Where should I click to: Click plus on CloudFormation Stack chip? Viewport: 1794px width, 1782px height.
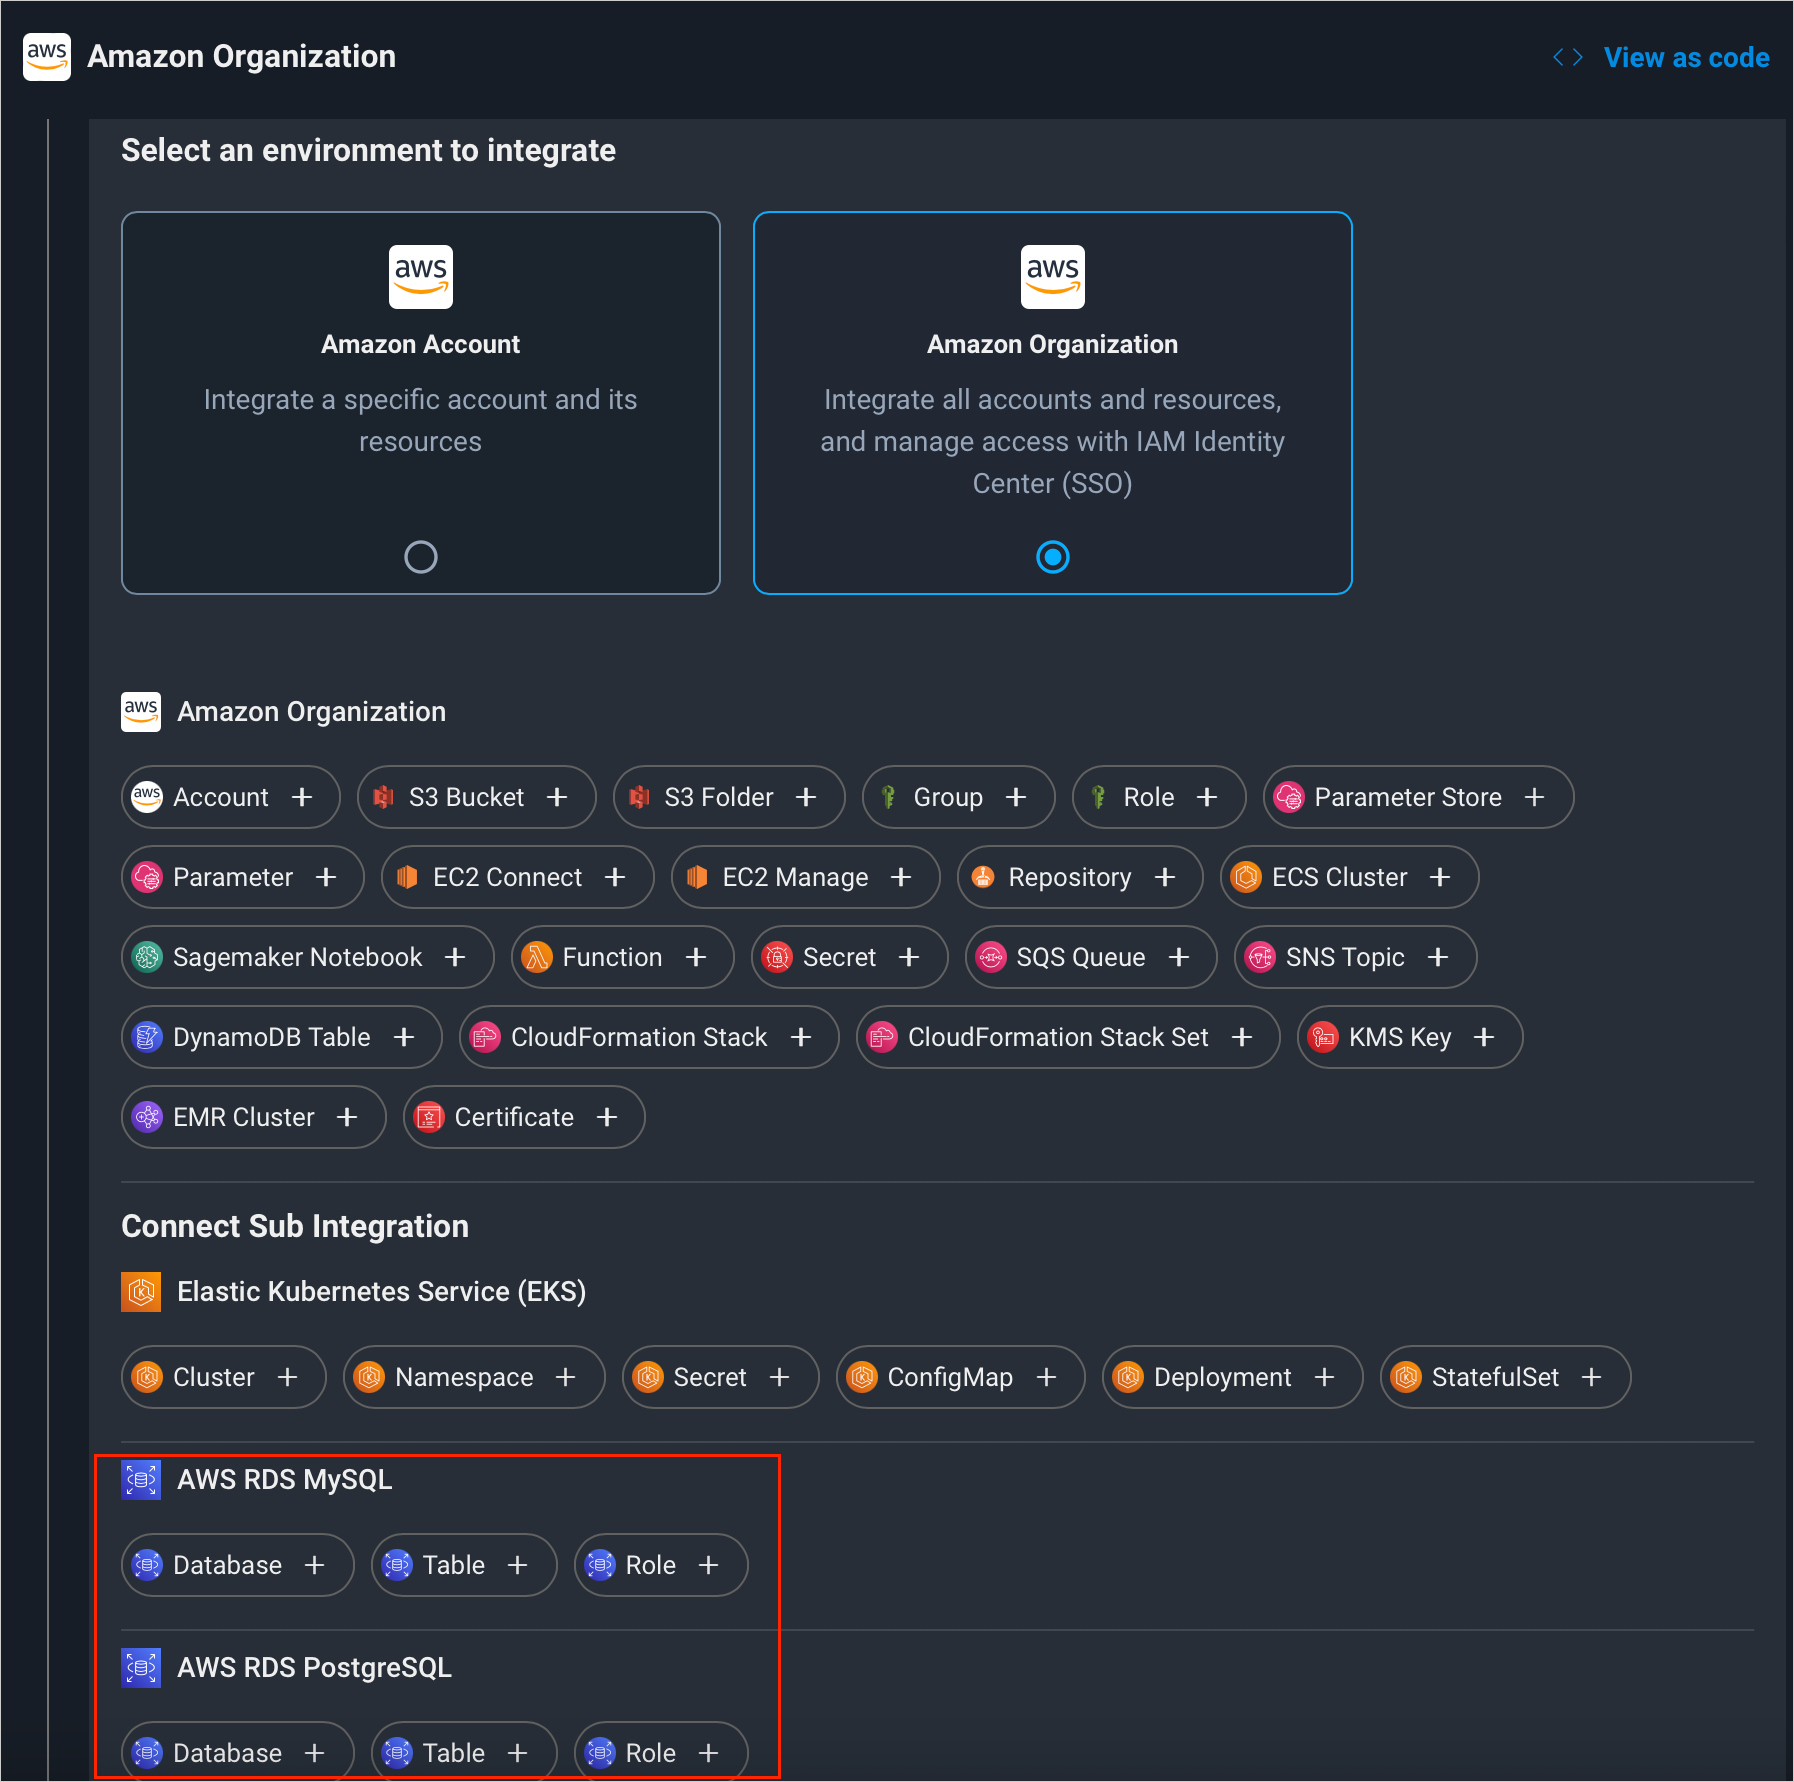[801, 1037]
